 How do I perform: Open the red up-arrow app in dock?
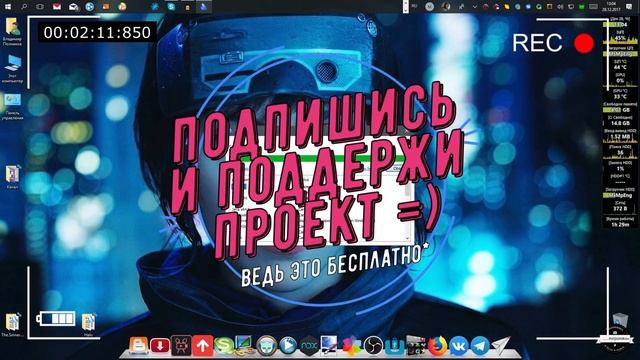click(203, 346)
